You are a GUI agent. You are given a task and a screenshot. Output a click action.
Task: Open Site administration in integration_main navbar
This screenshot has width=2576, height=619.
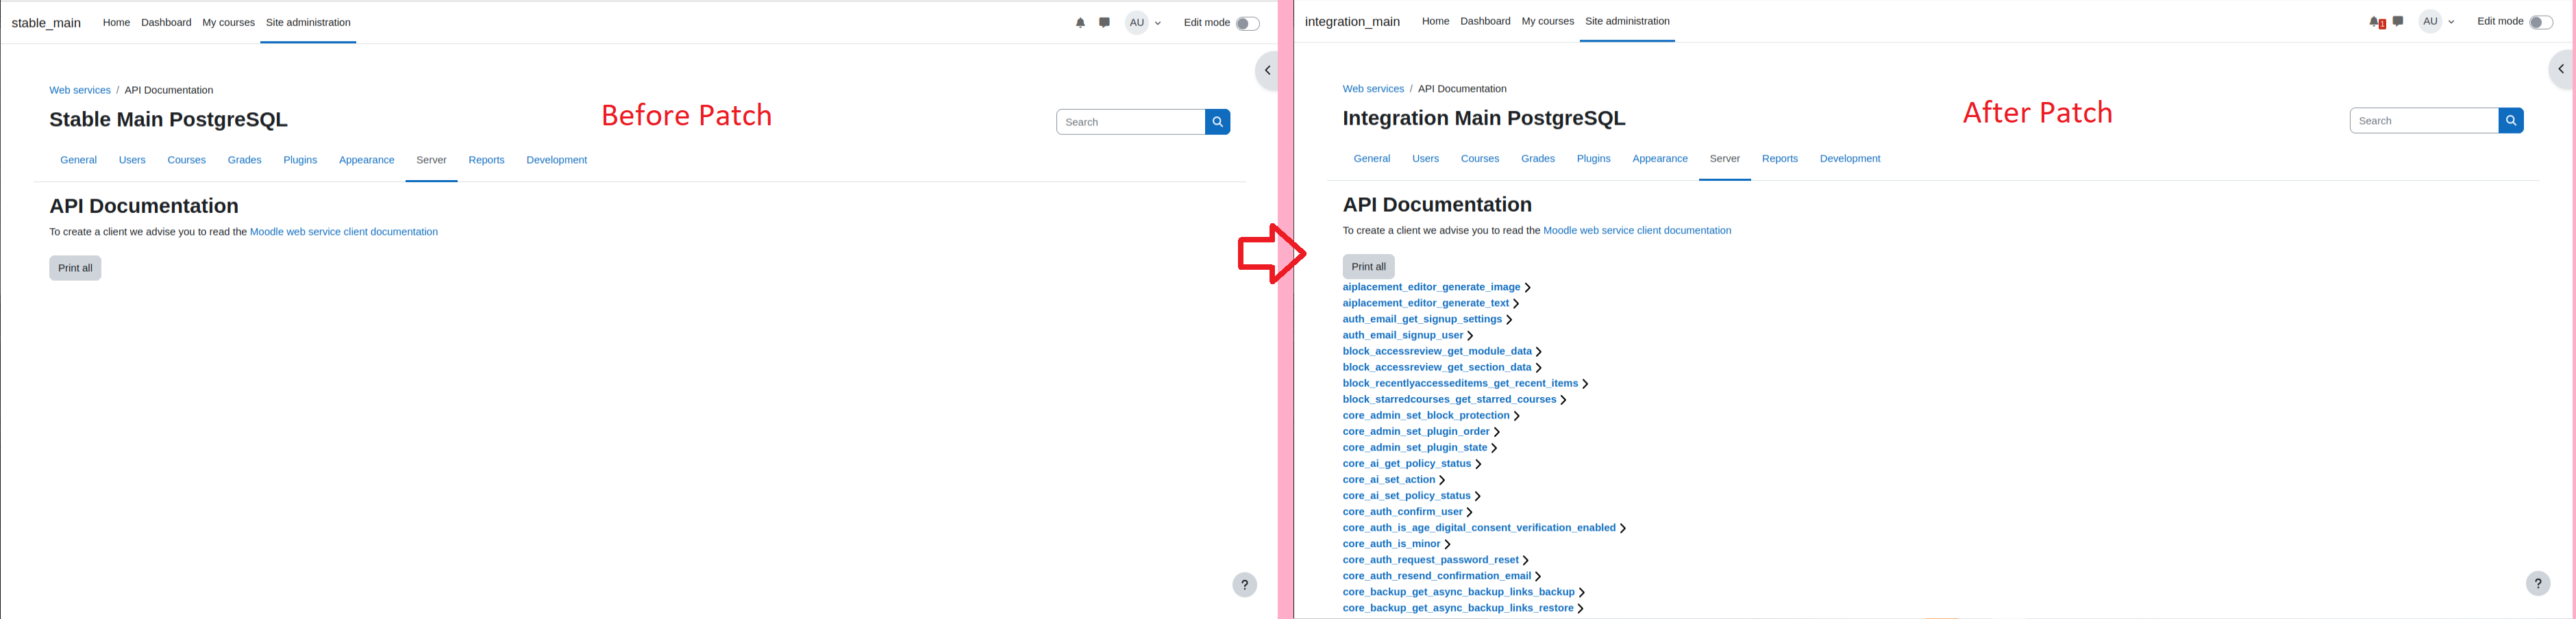tap(1627, 21)
